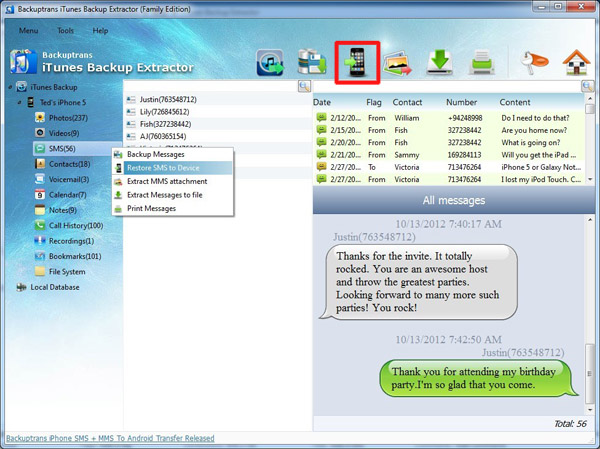Open the Help menu
600x449 pixels.
tap(100, 30)
